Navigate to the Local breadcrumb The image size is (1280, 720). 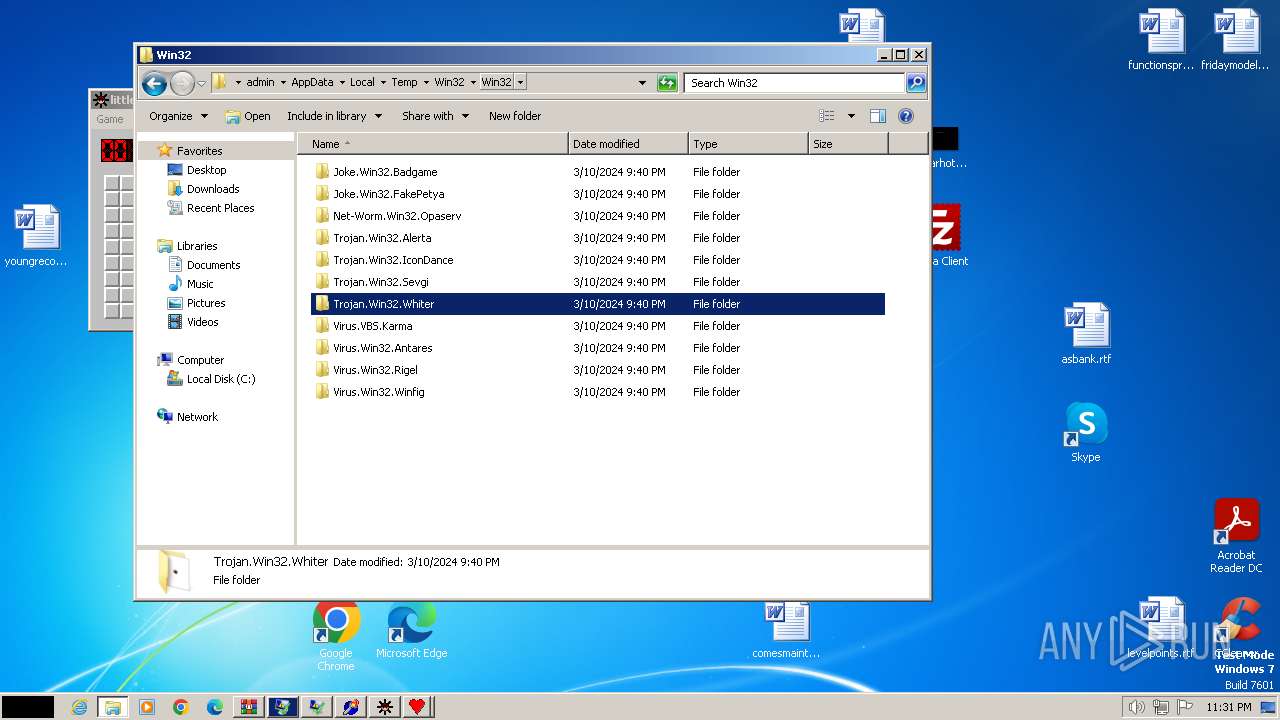point(362,83)
